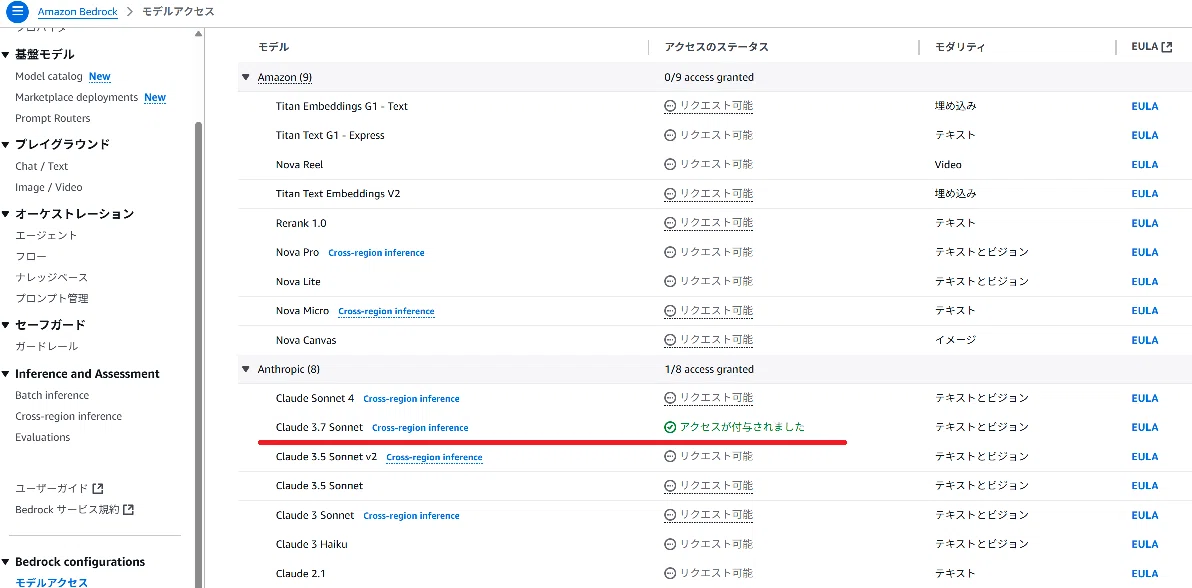Click the Nova Canvas model name
The width and height of the screenshot is (1192, 588).
pos(306,340)
